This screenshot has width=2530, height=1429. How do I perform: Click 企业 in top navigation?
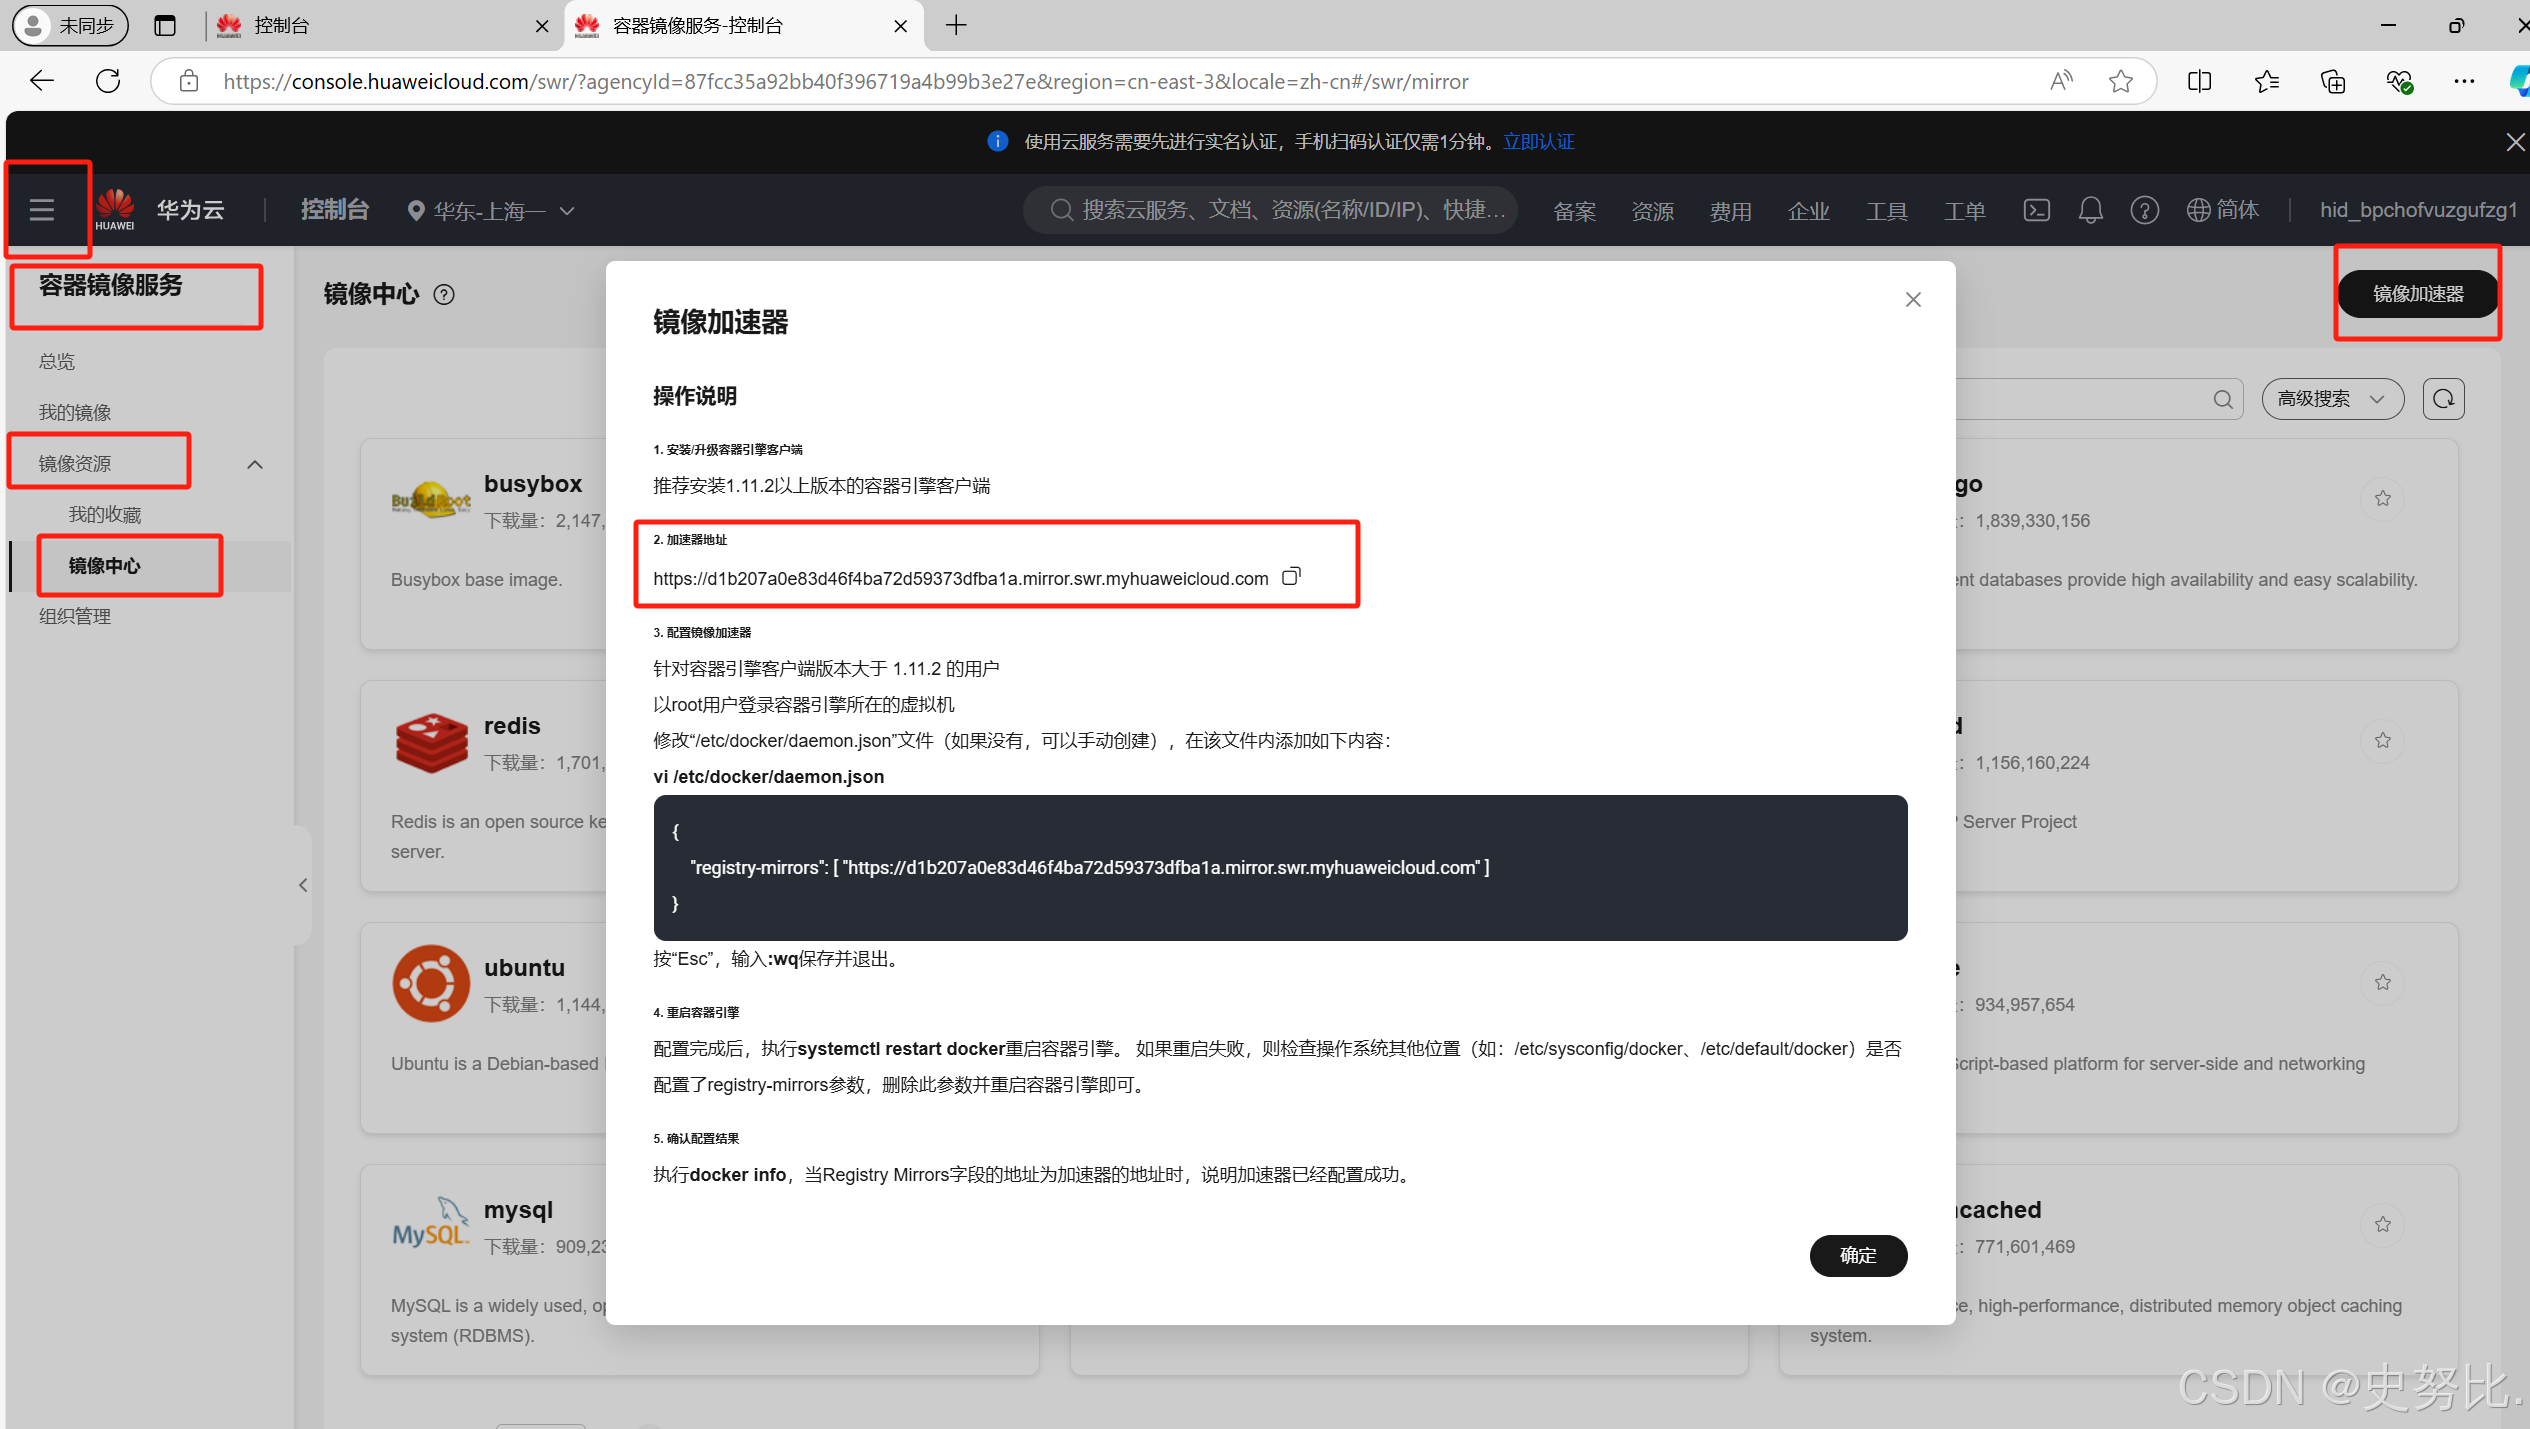[x=1808, y=211]
